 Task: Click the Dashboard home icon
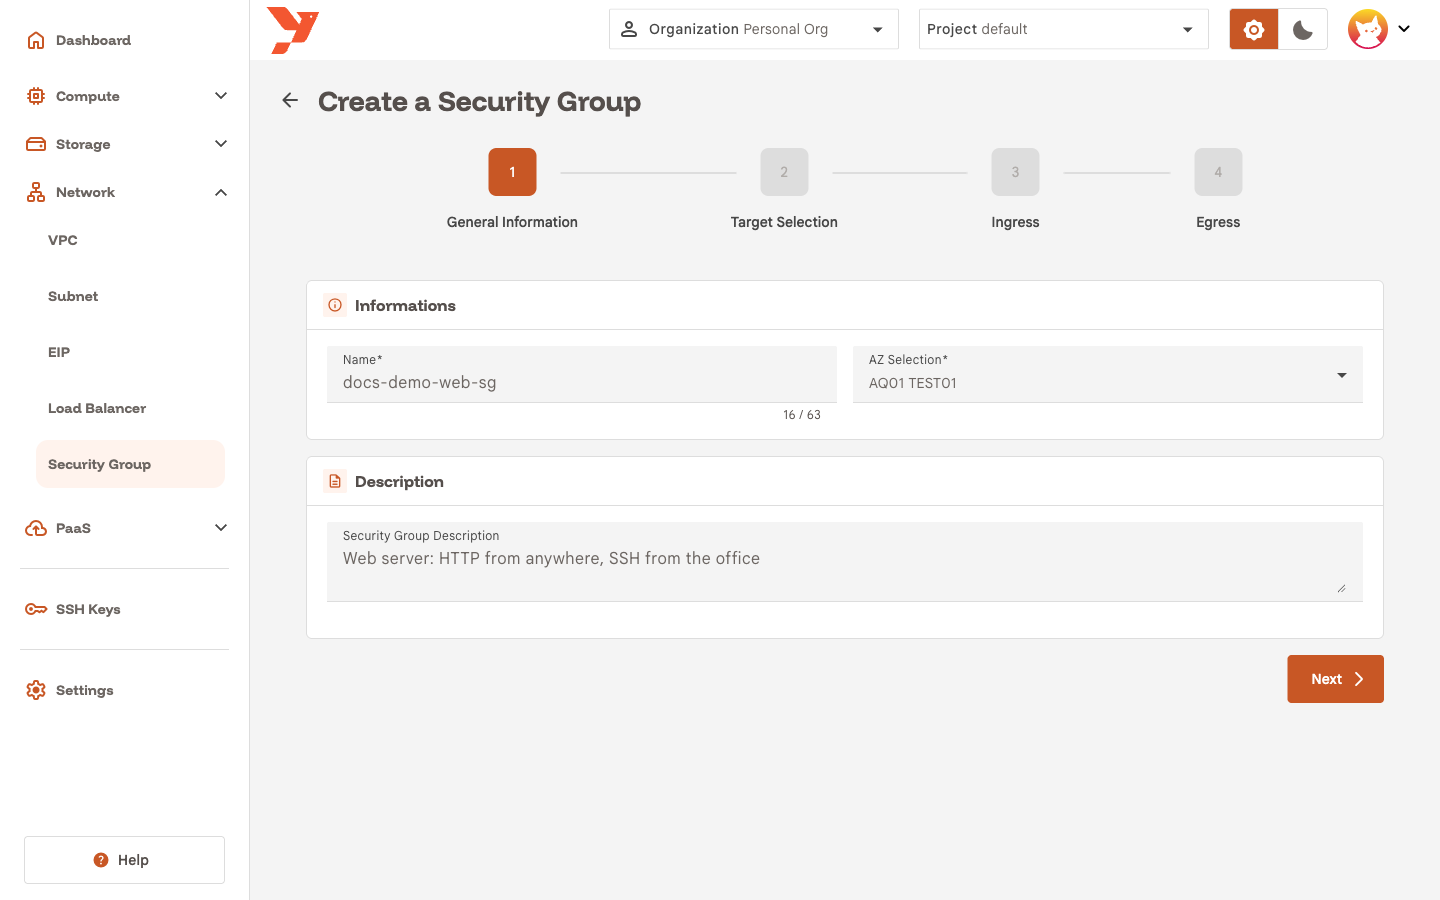[x=36, y=40]
